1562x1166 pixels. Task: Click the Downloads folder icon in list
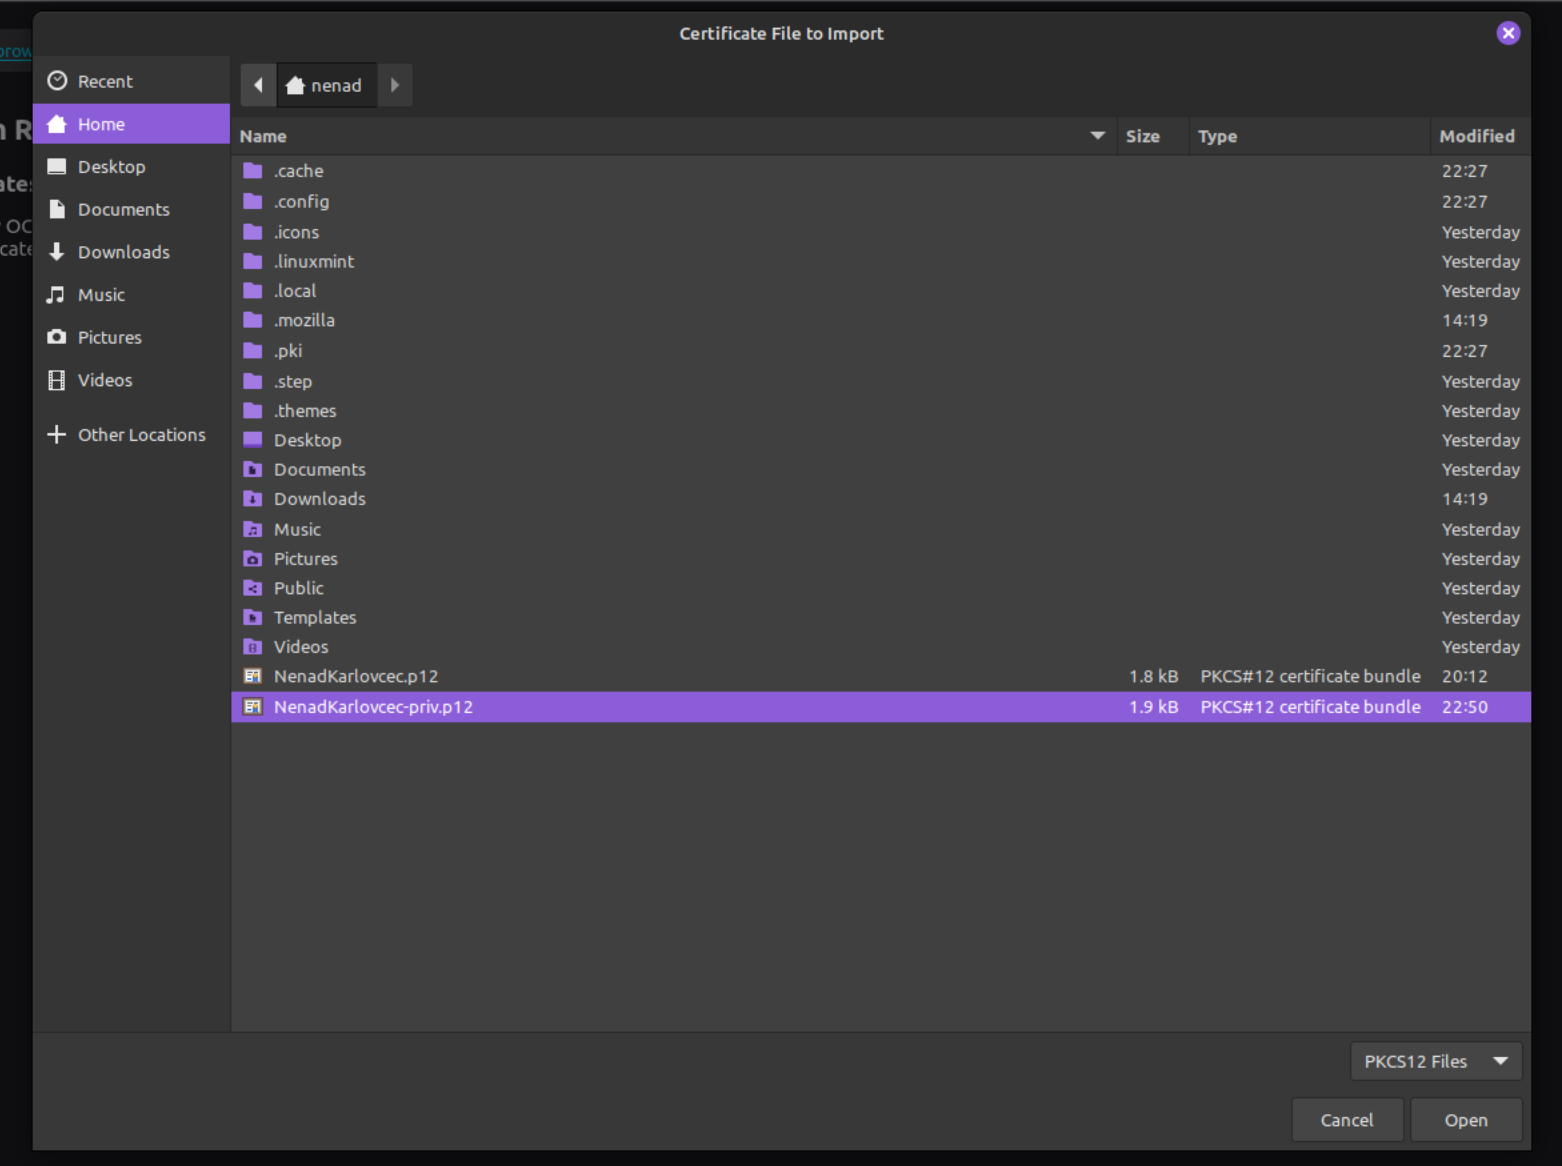pyautogui.click(x=253, y=499)
